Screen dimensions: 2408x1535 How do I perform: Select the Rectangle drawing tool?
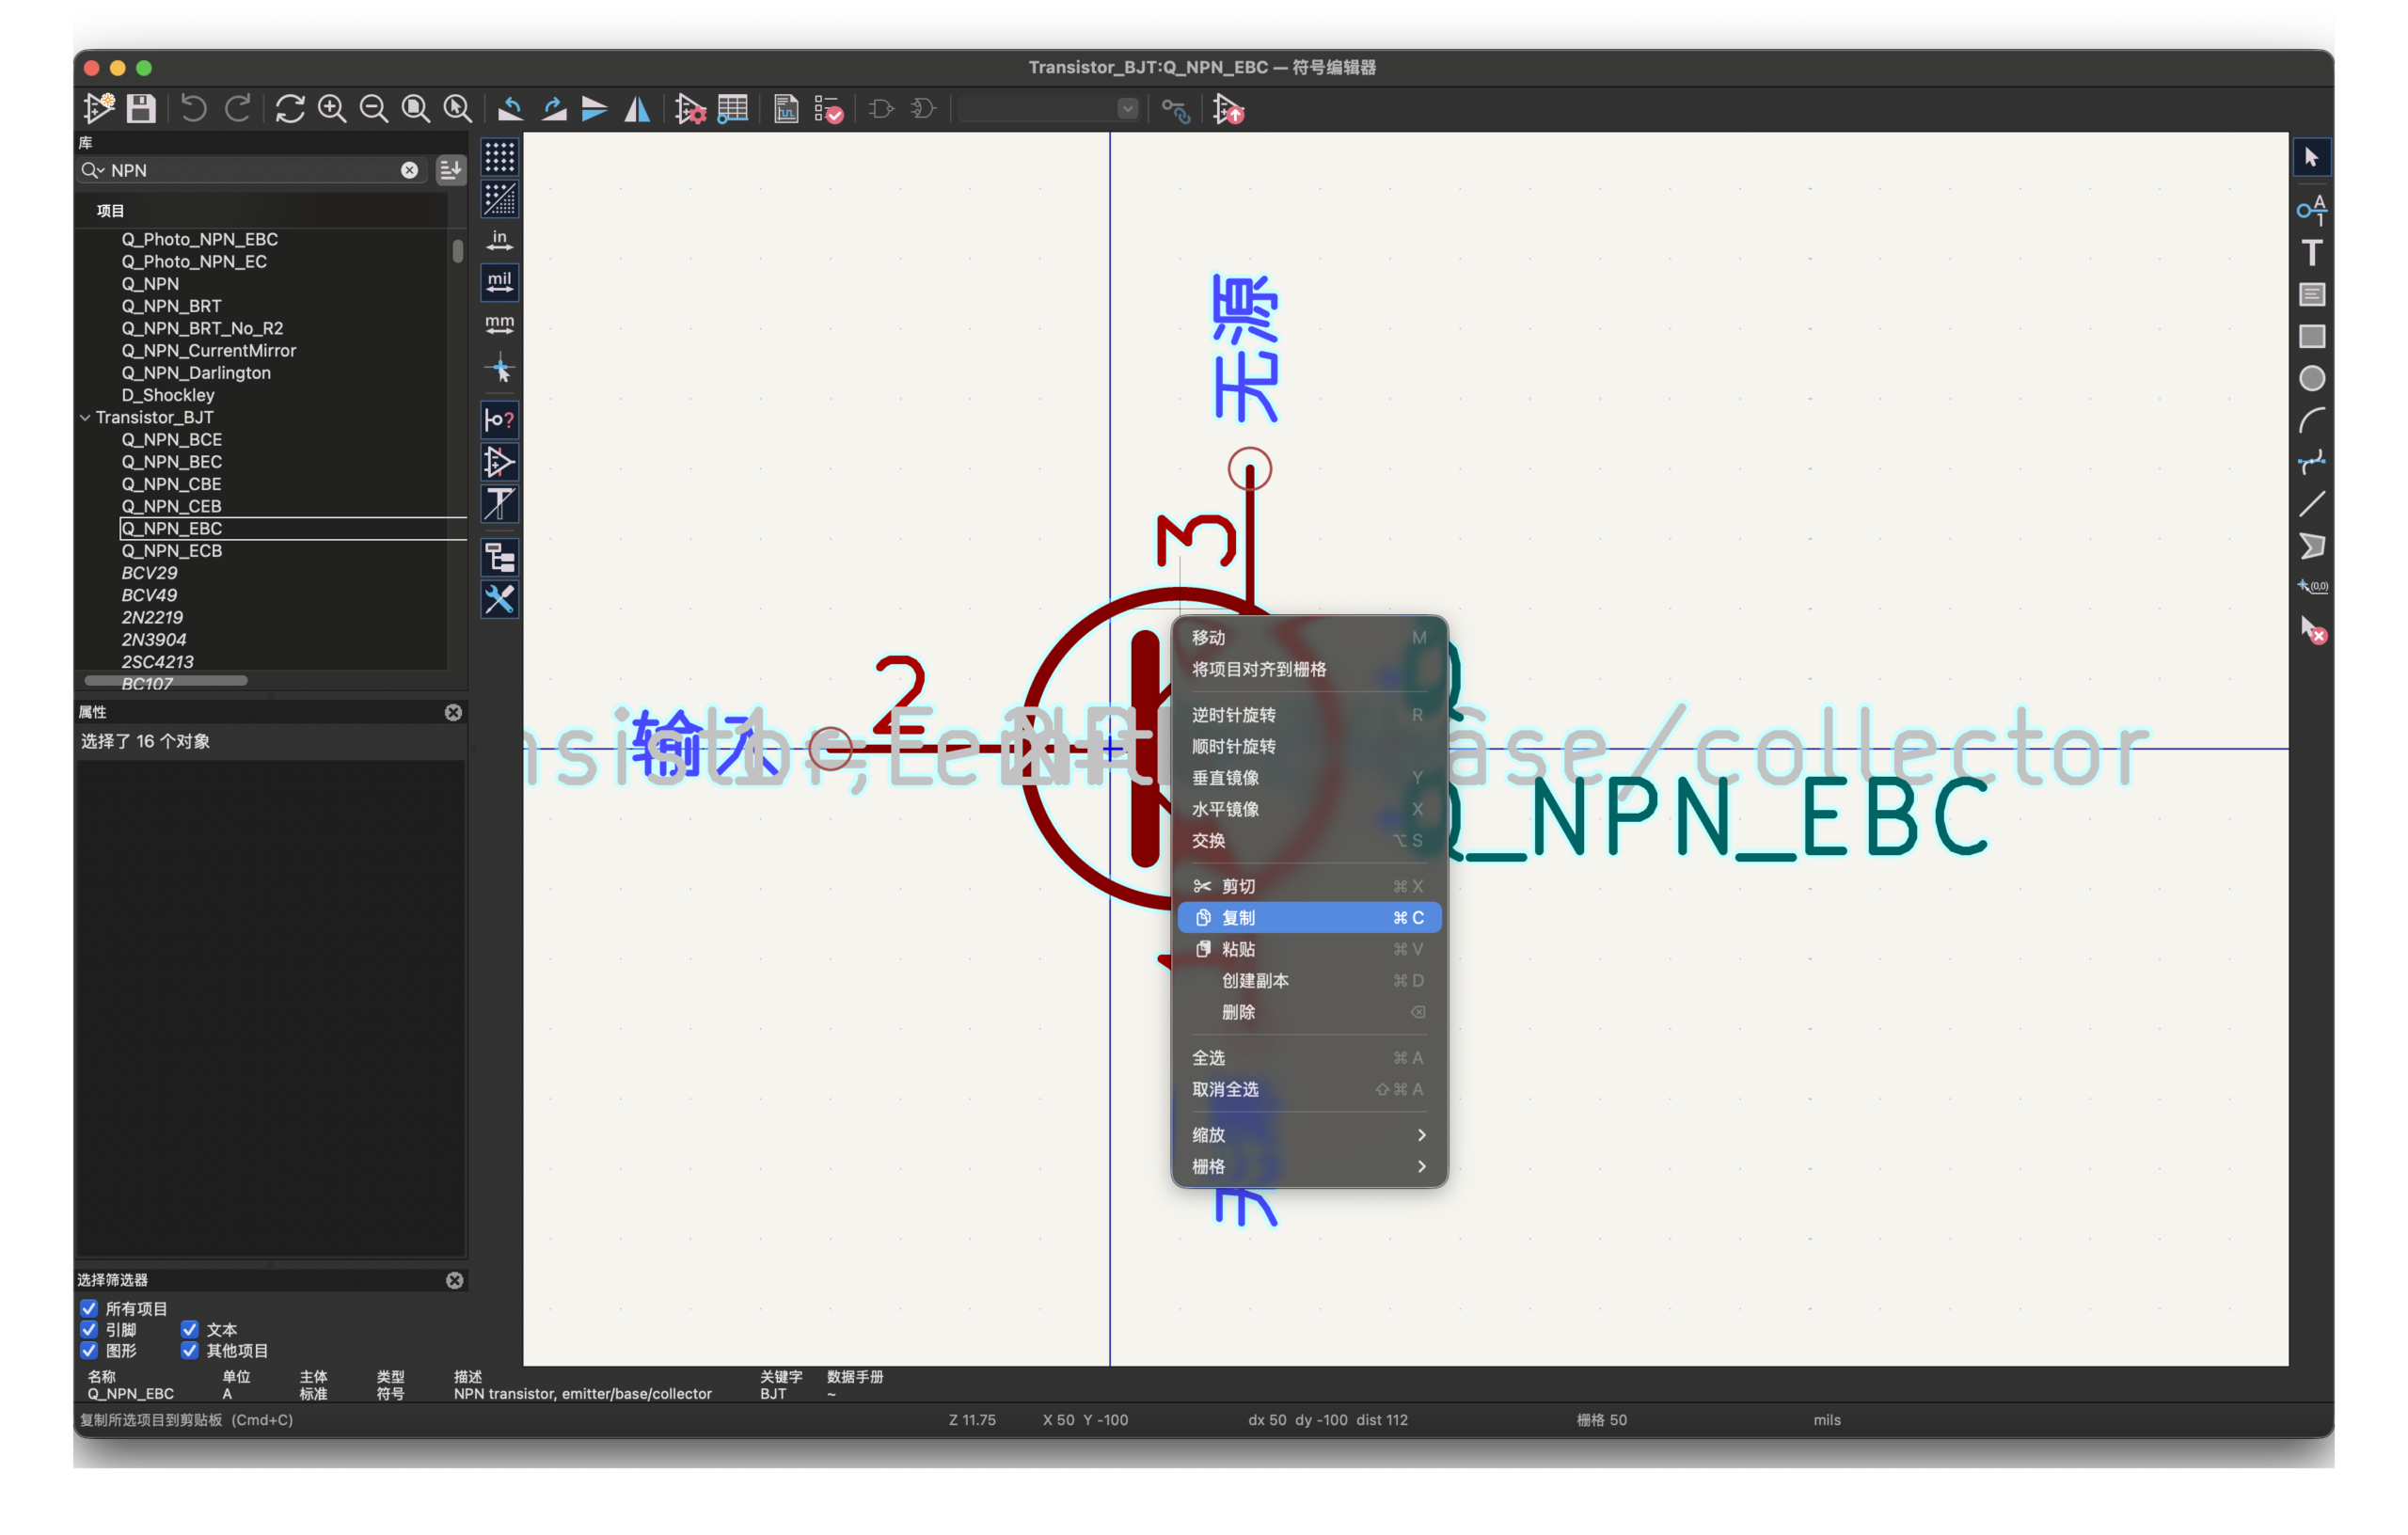2311,336
